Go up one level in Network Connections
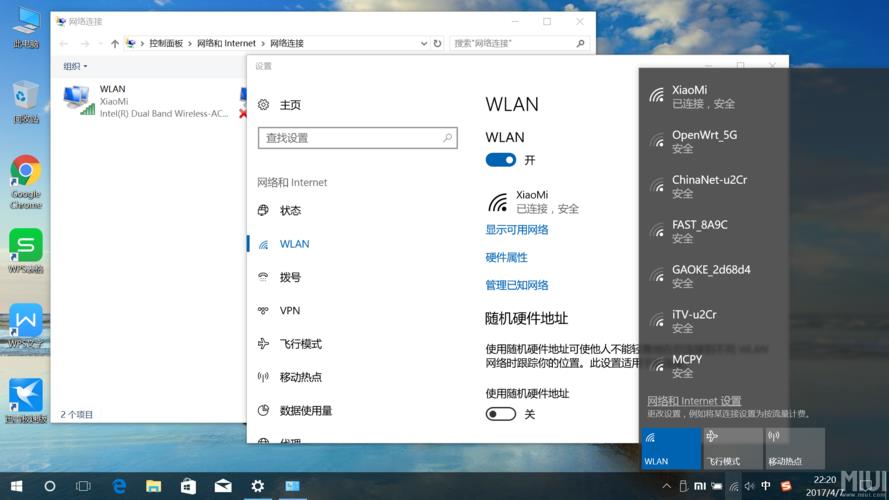889x500 pixels. 115,43
